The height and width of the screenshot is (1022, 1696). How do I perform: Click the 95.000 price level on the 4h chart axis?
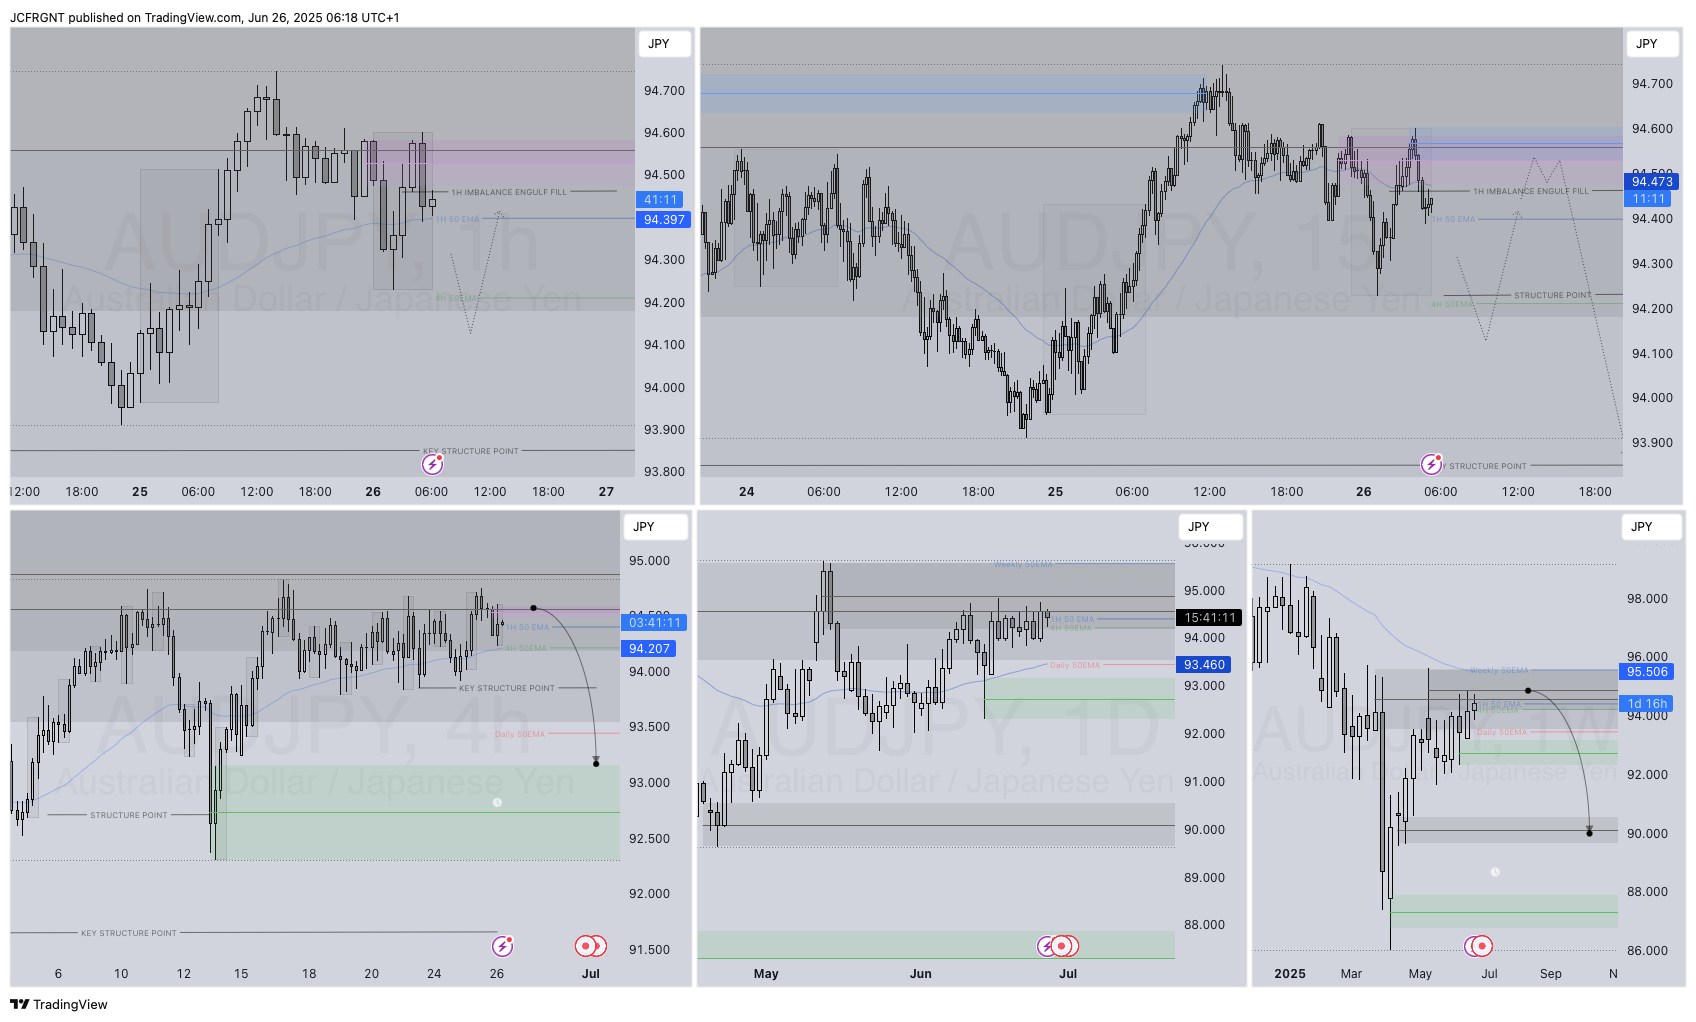[649, 561]
